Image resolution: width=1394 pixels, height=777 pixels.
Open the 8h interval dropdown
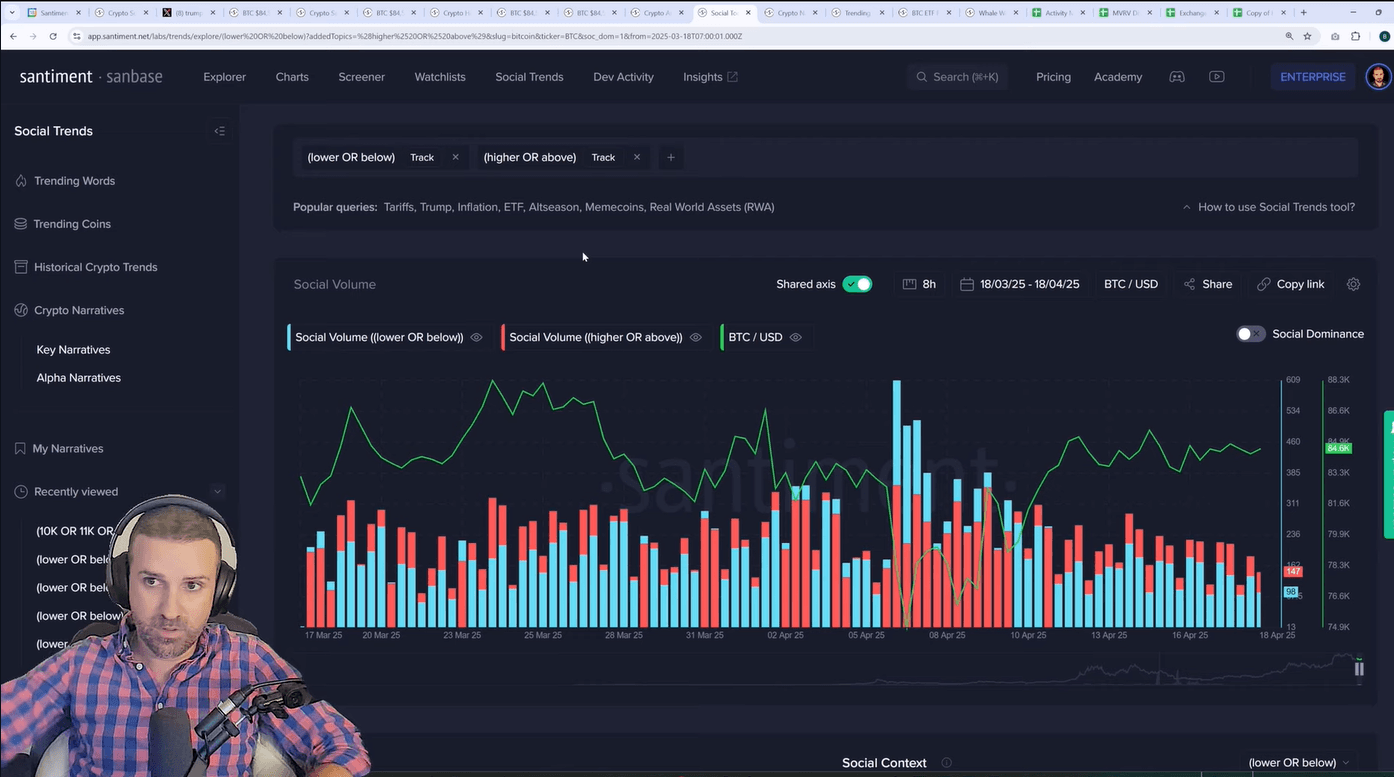tap(919, 284)
